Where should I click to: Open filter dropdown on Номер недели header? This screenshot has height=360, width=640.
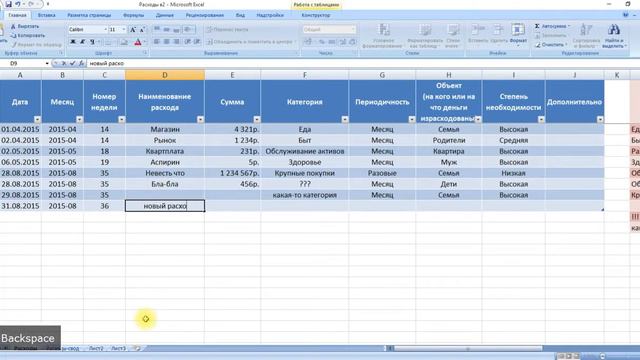tap(121, 120)
